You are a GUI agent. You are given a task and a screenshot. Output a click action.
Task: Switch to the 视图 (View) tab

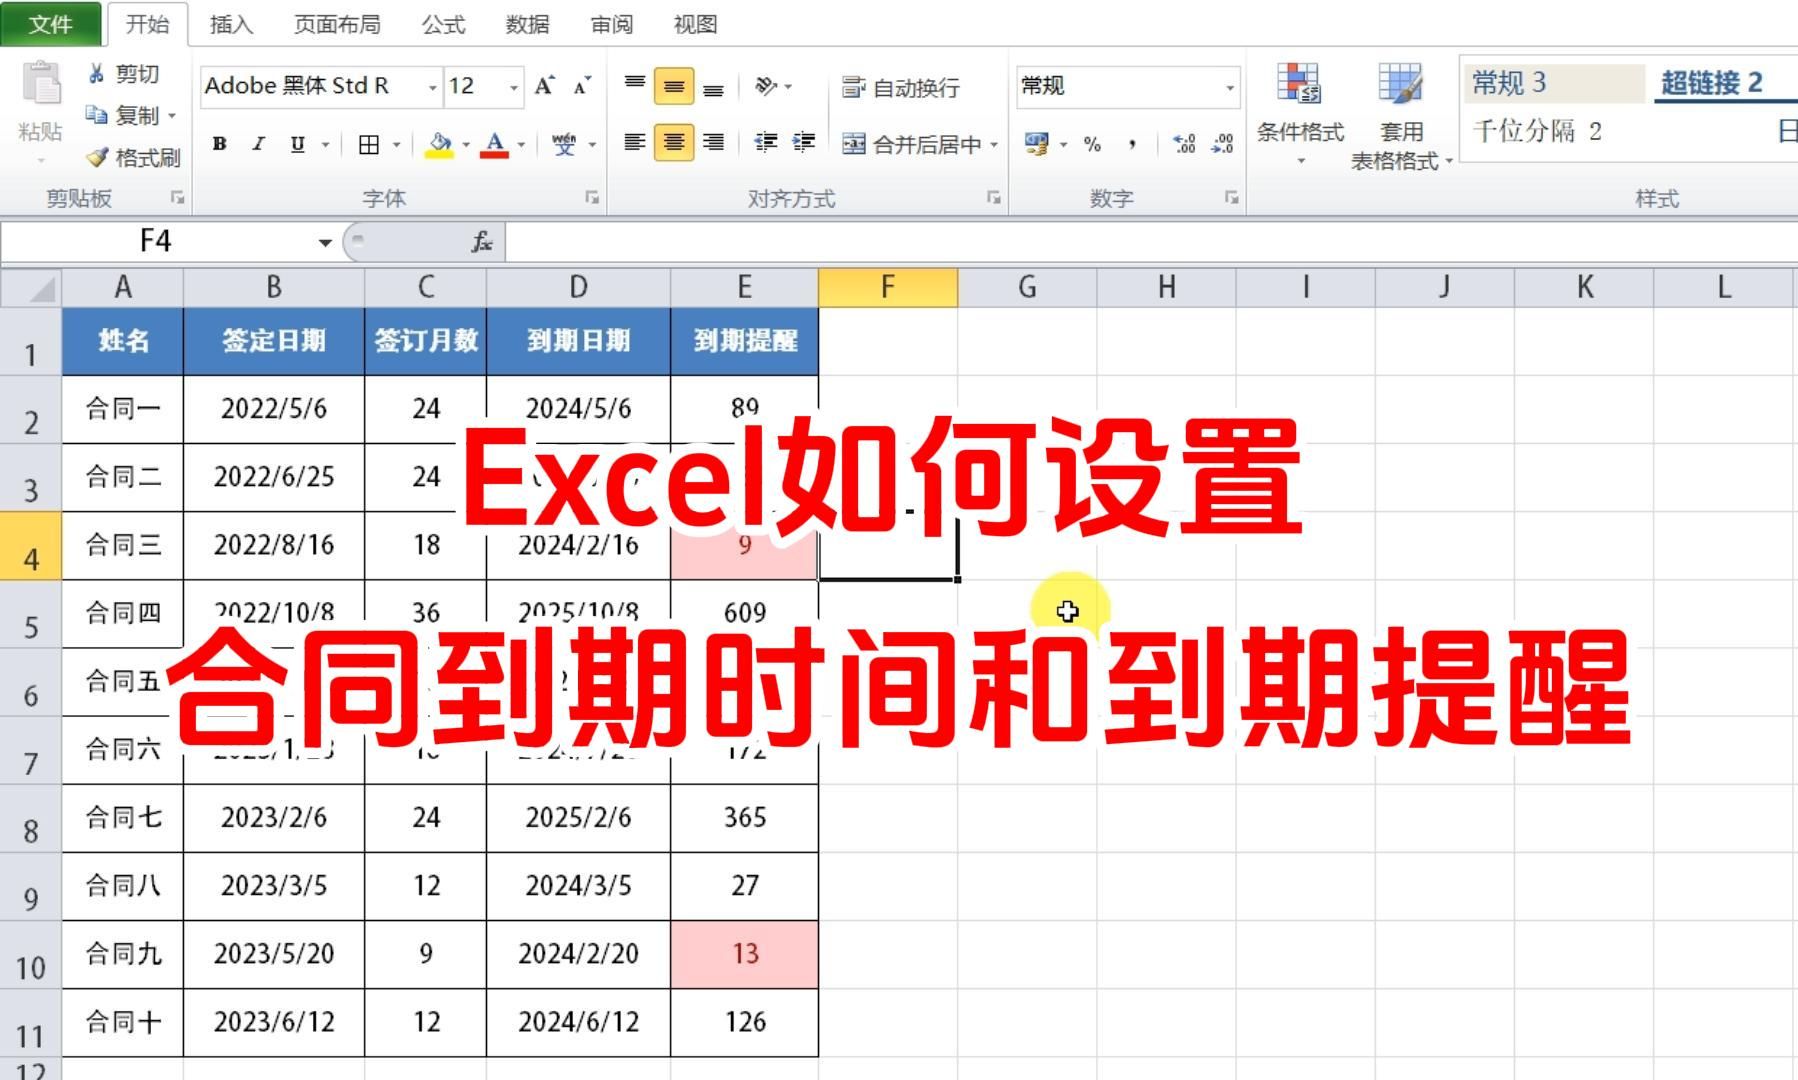coord(695,24)
